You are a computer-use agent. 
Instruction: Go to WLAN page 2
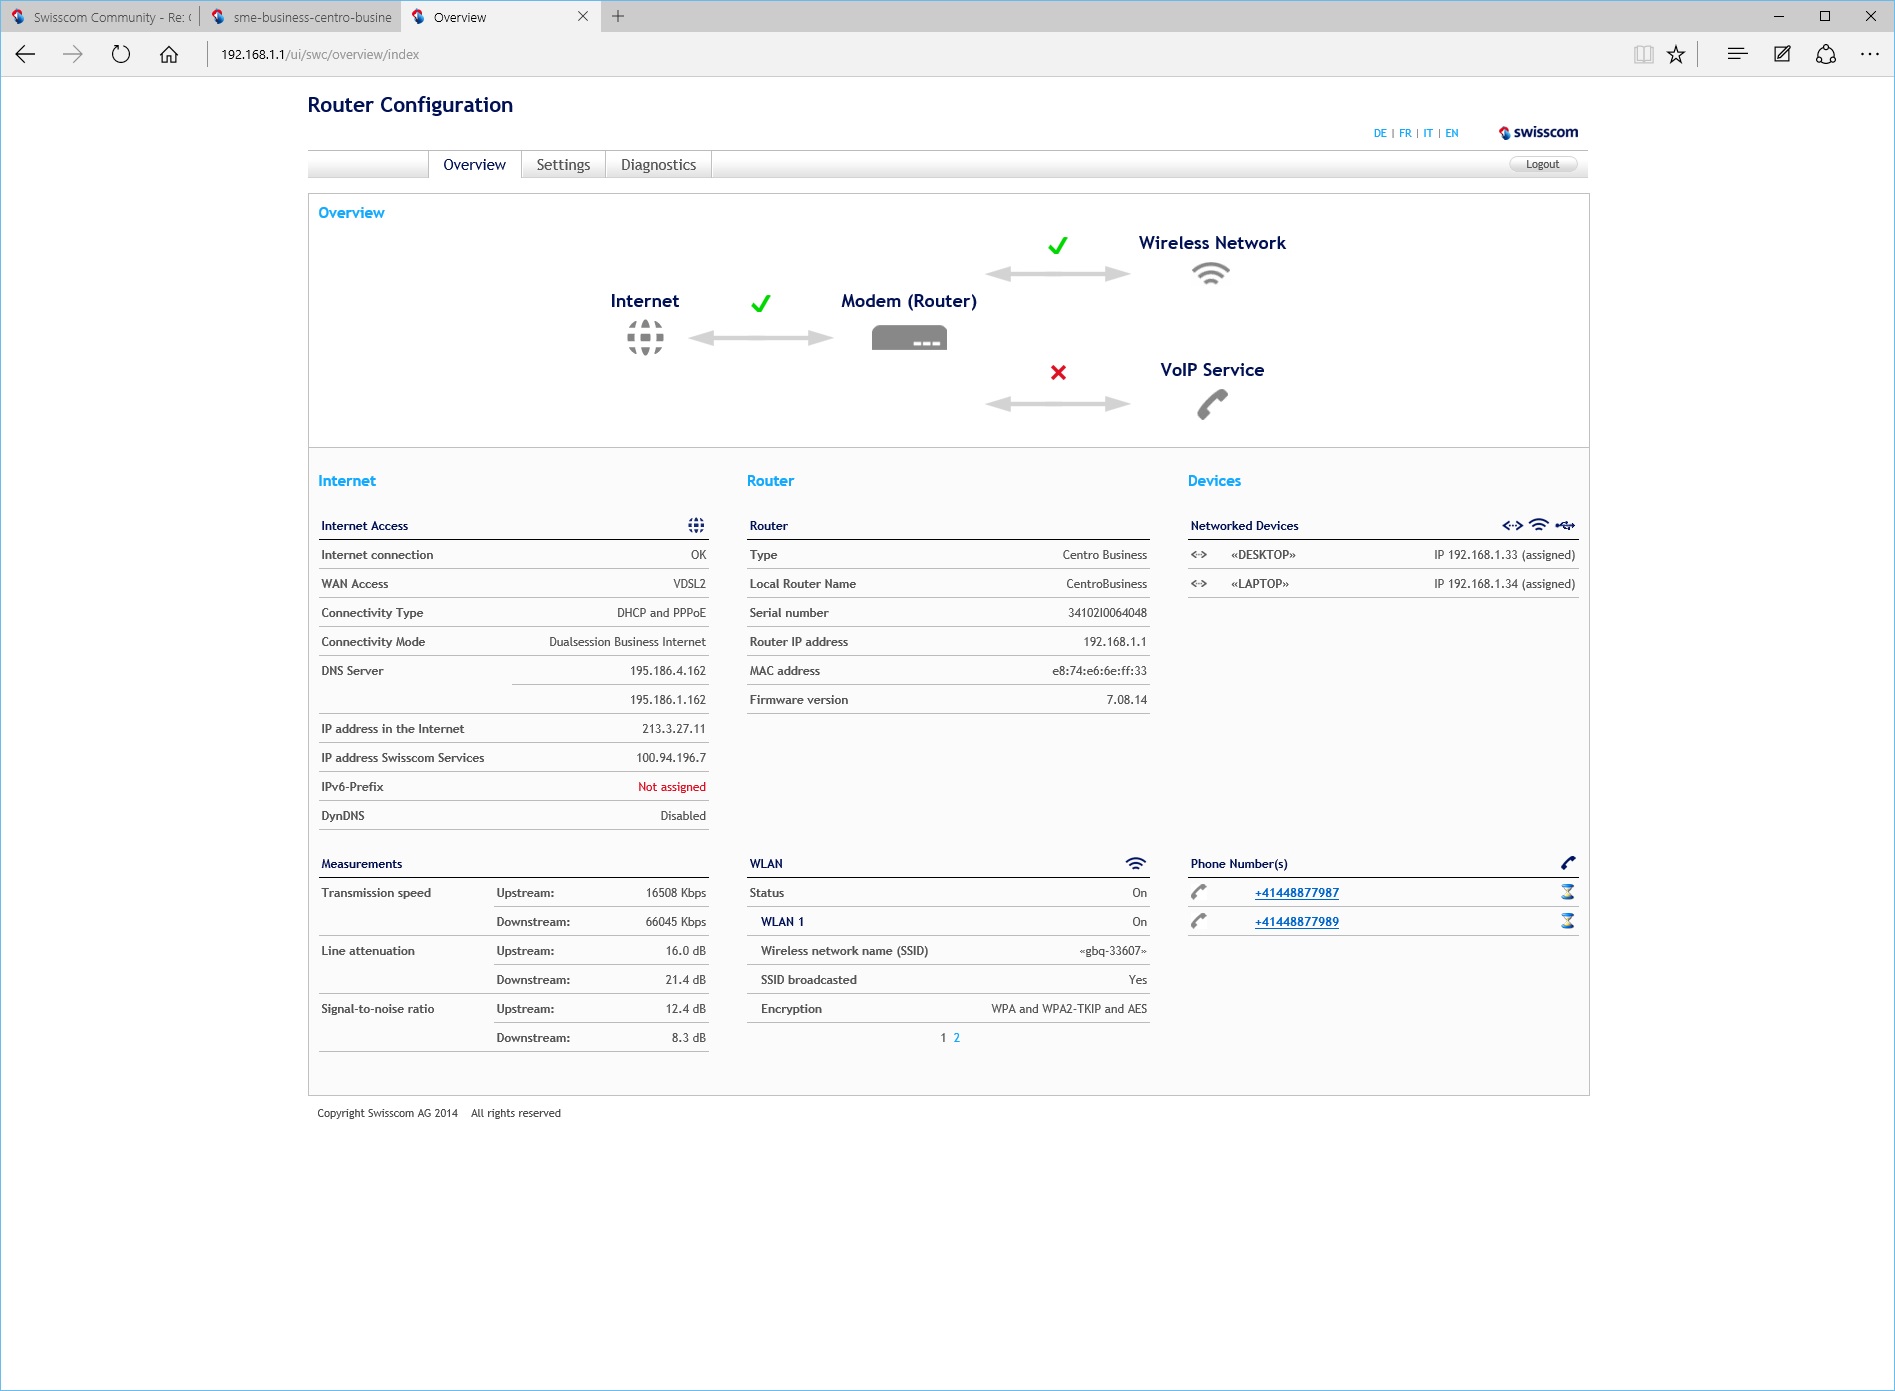coord(957,1038)
